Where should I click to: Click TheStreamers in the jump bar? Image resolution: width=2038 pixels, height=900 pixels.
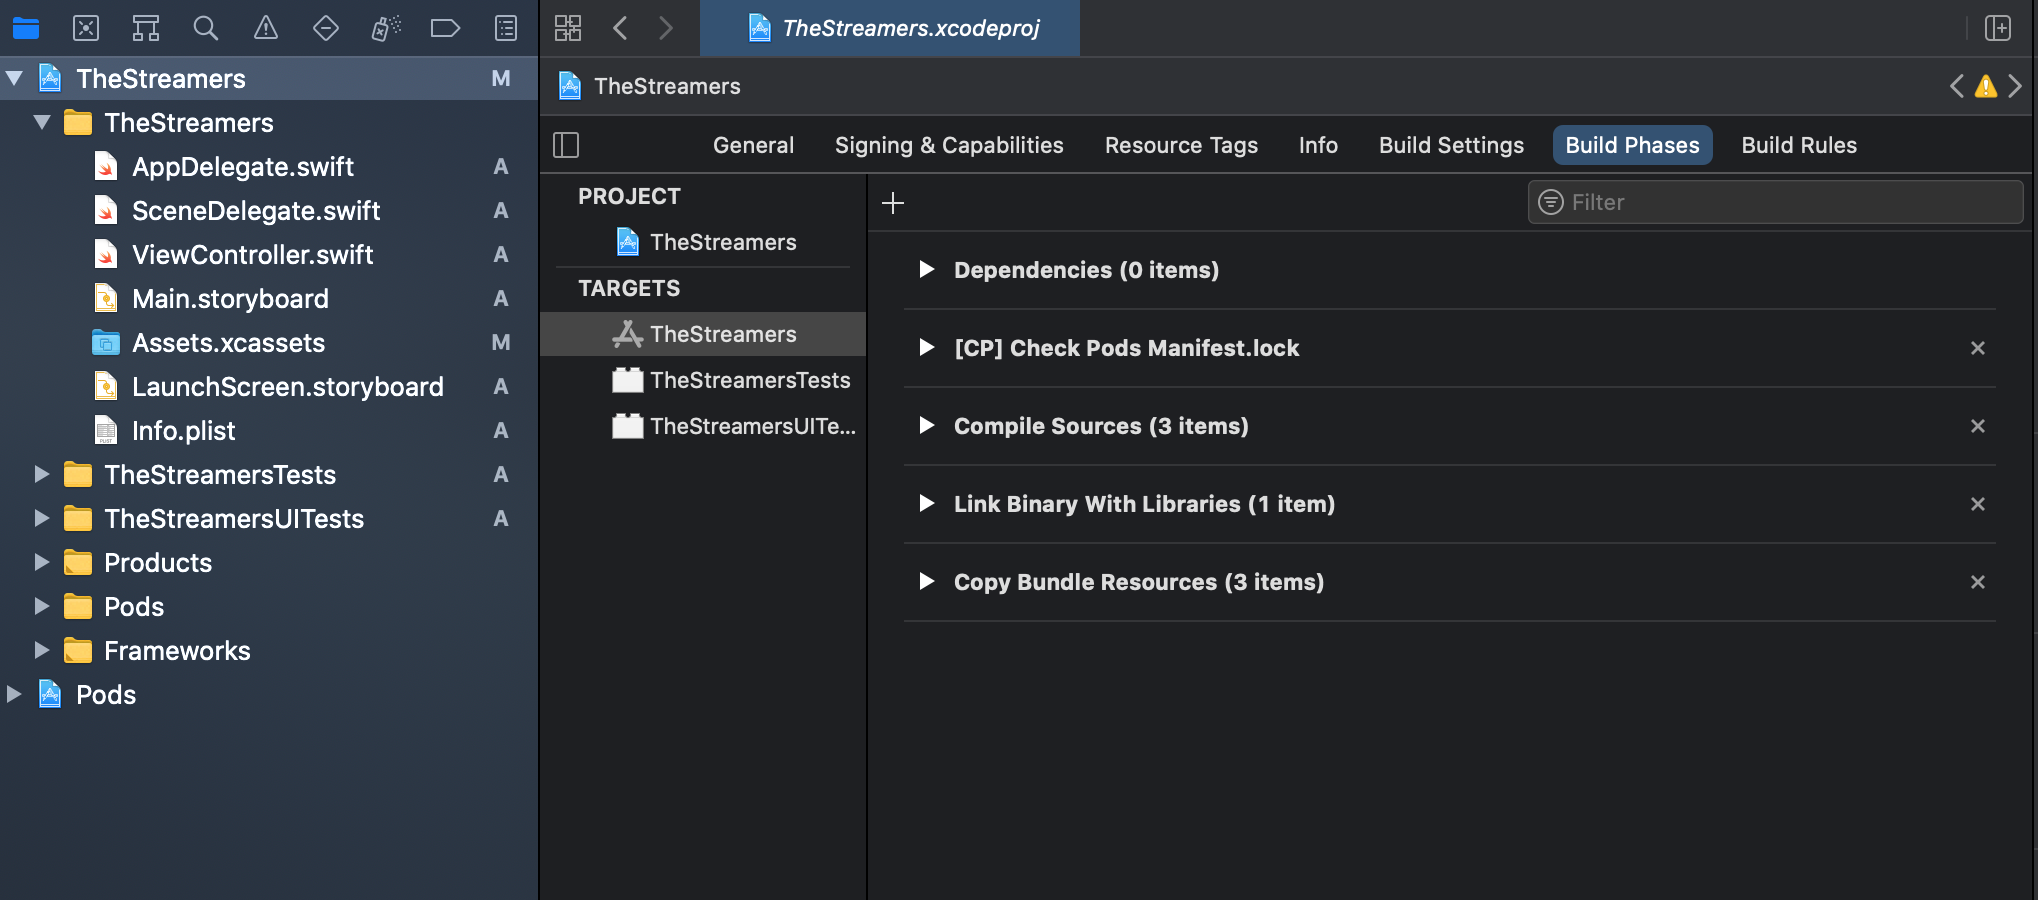tap(650, 86)
